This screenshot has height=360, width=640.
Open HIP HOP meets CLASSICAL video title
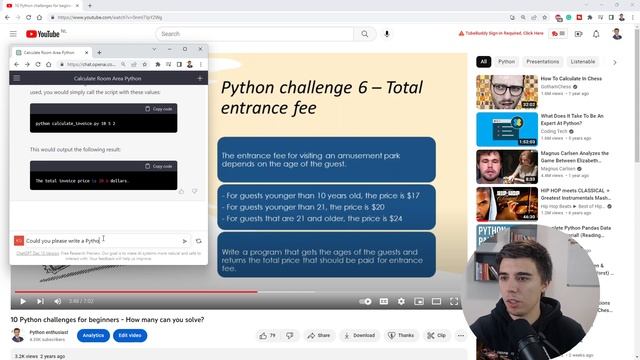pos(575,194)
